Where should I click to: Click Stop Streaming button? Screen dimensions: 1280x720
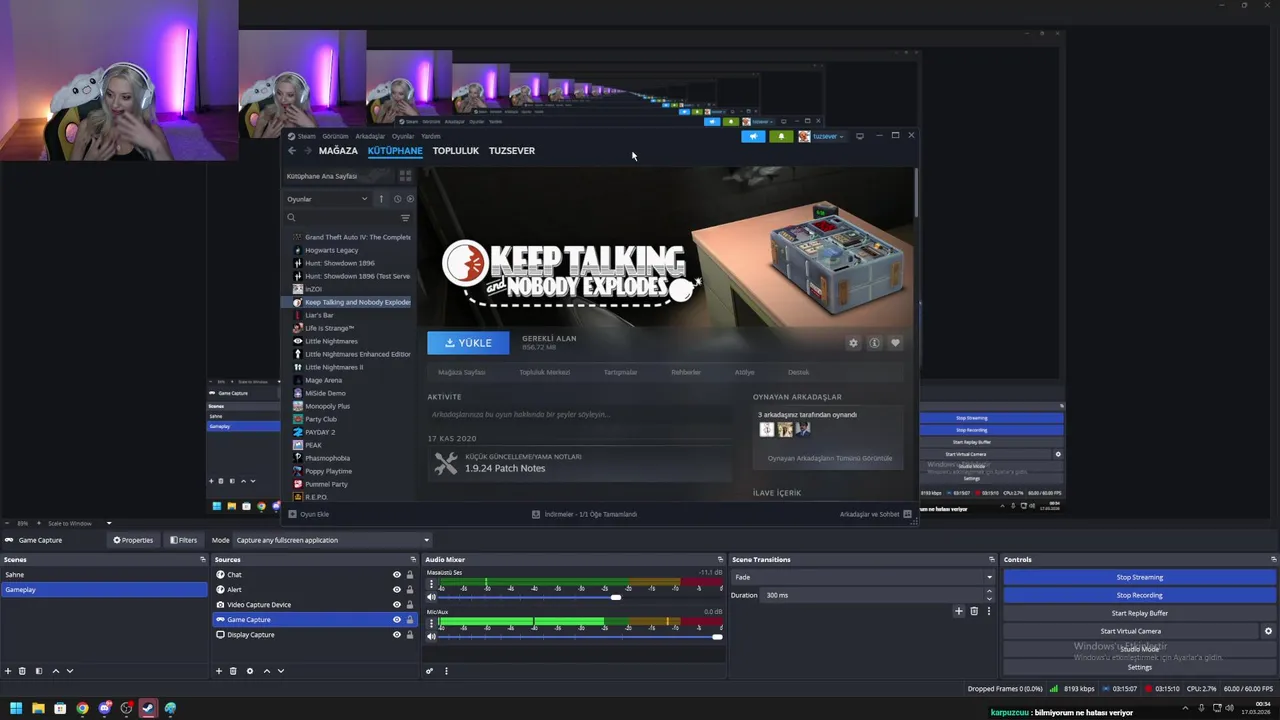pyautogui.click(x=1140, y=577)
